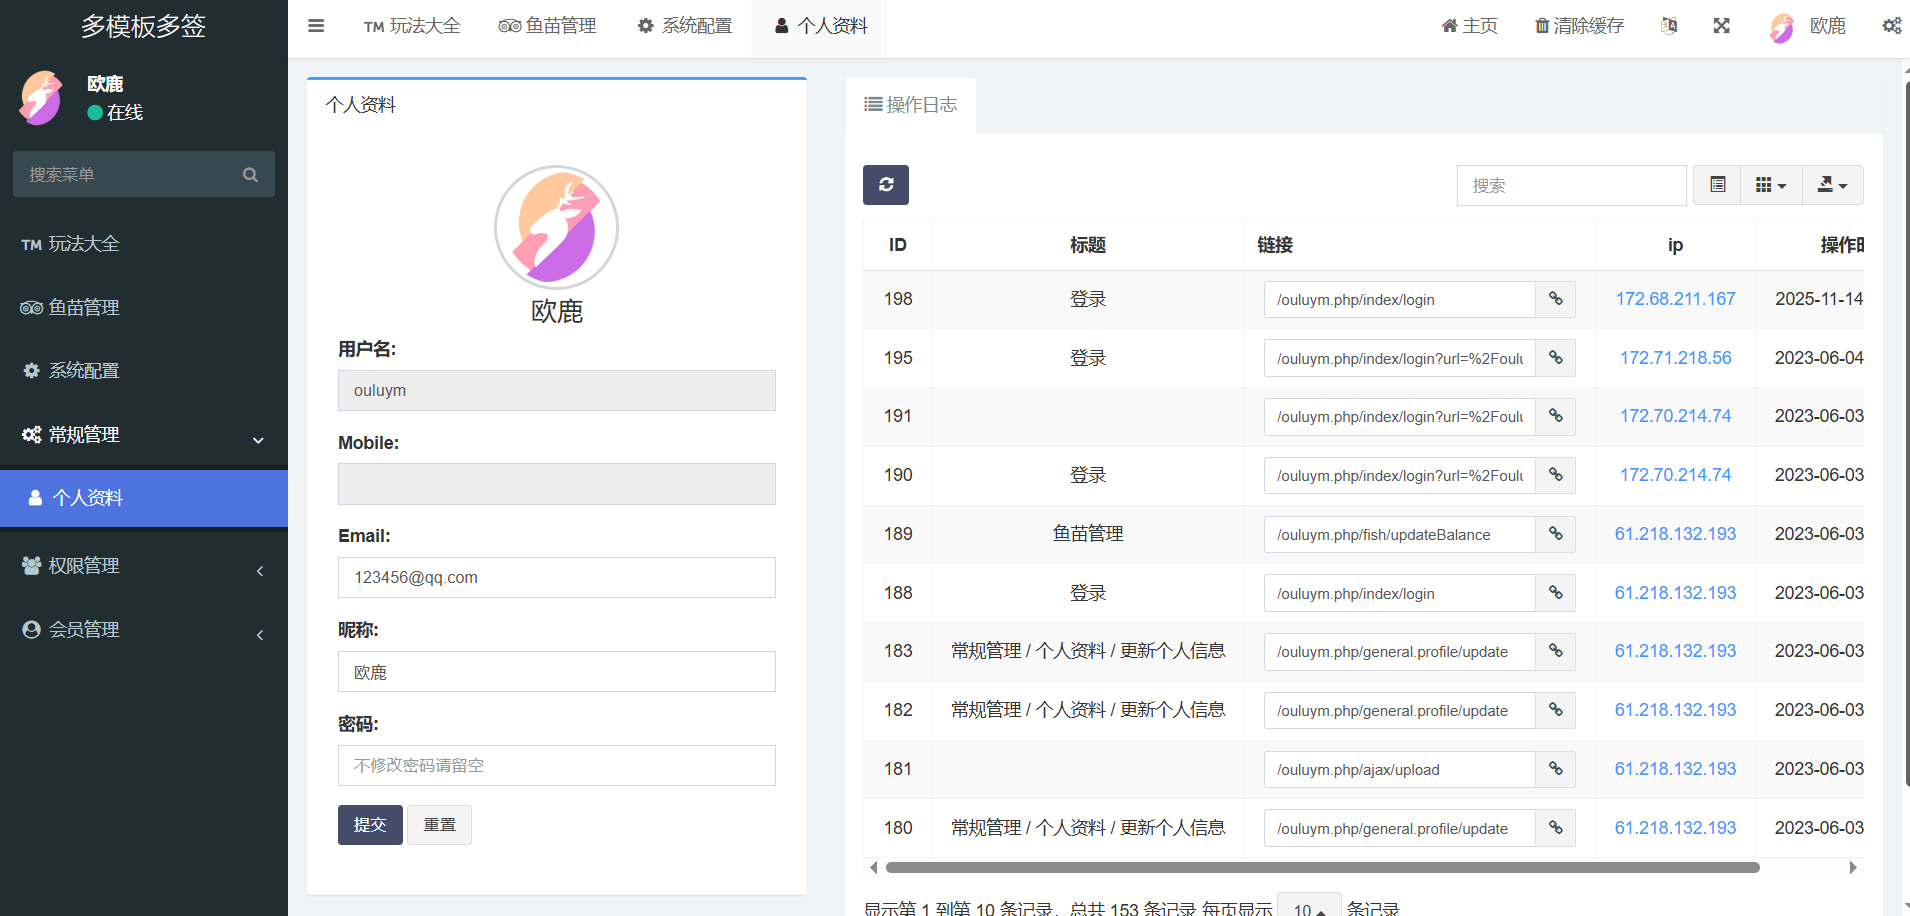Click IP address 172.68.211.167 link
Image resolution: width=1910 pixels, height=916 pixels.
tap(1675, 299)
